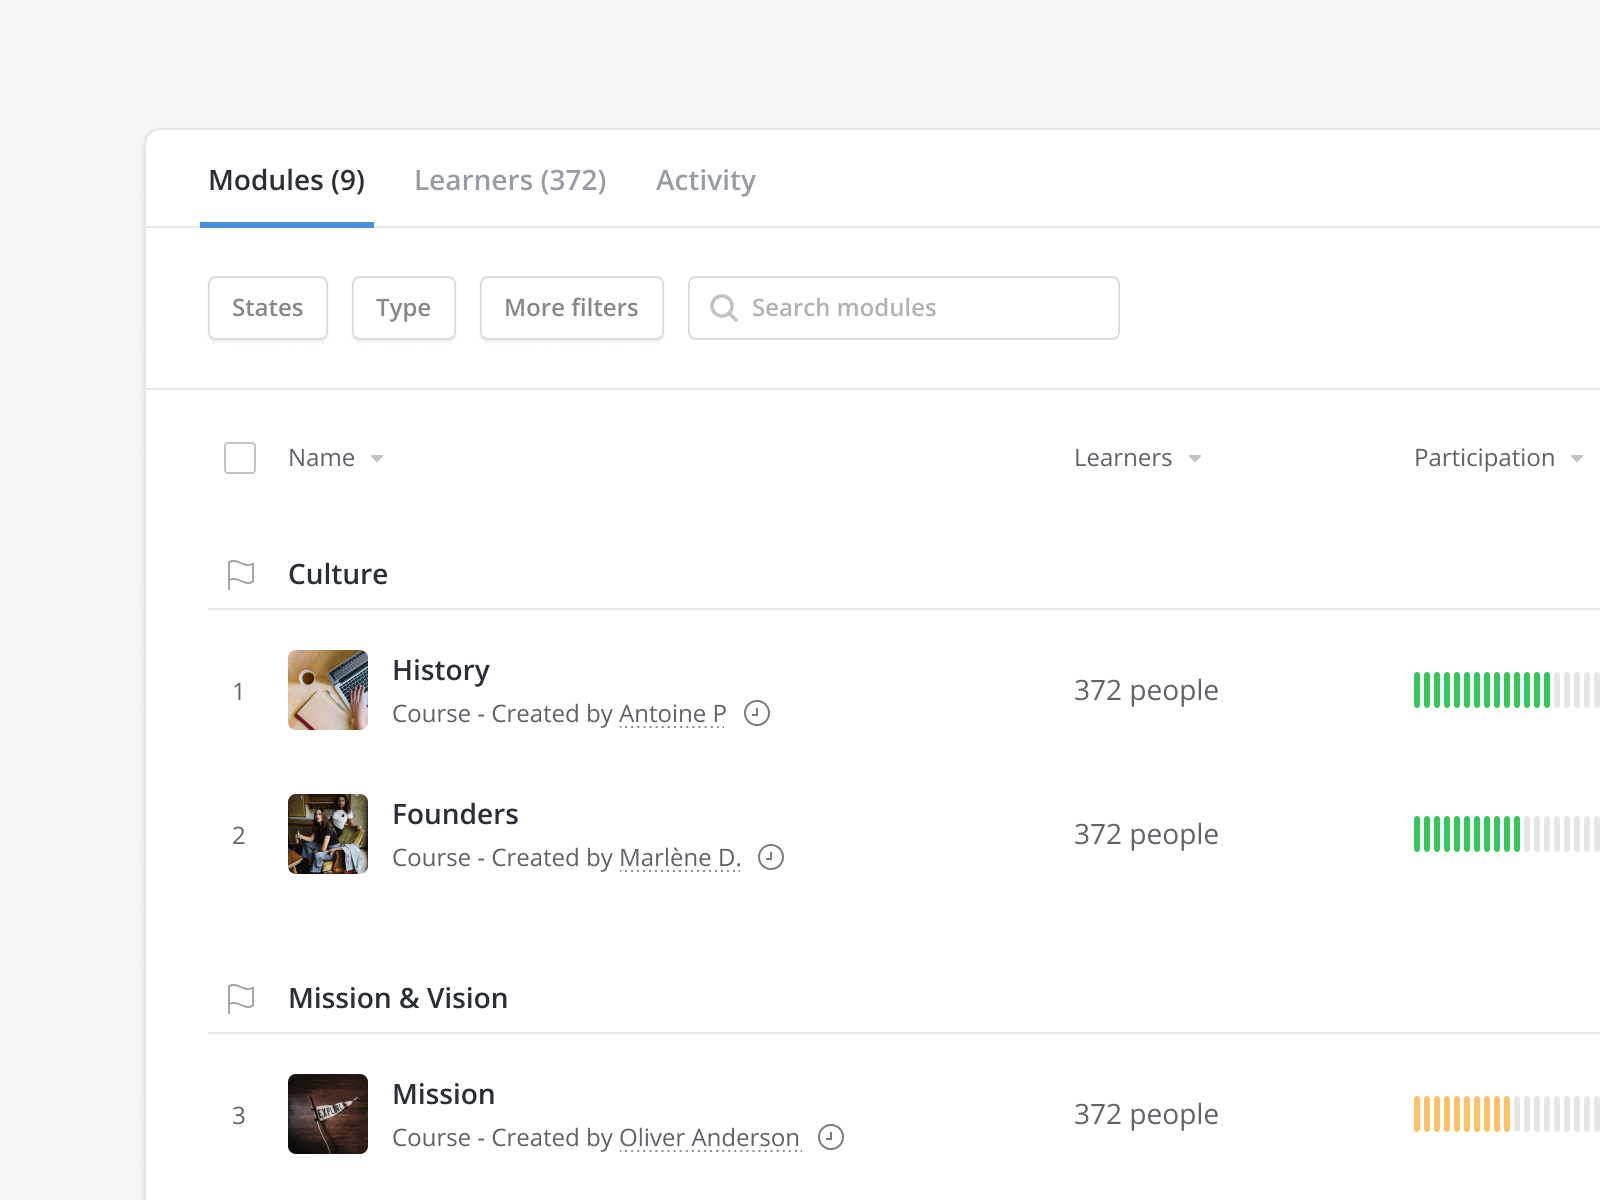Viewport: 1600px width, 1200px height.
Task: Open creator link Marlène D.
Action: 680,858
